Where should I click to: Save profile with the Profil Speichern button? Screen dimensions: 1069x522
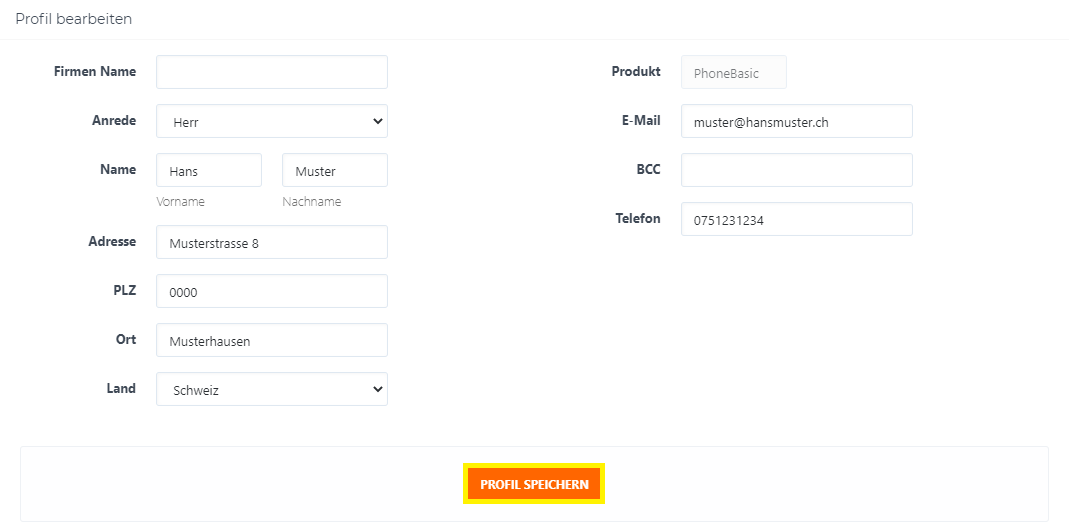pos(534,485)
